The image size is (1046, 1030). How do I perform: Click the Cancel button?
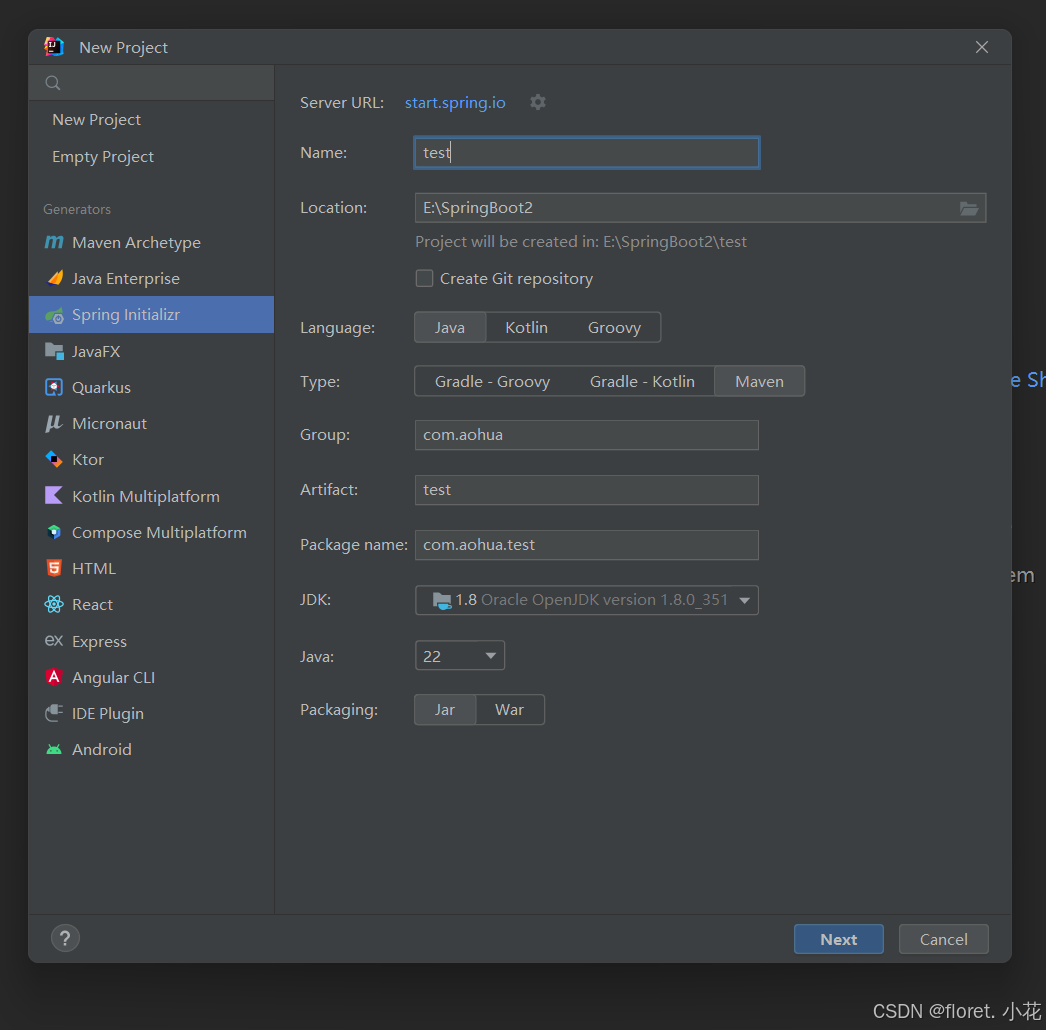(x=943, y=939)
